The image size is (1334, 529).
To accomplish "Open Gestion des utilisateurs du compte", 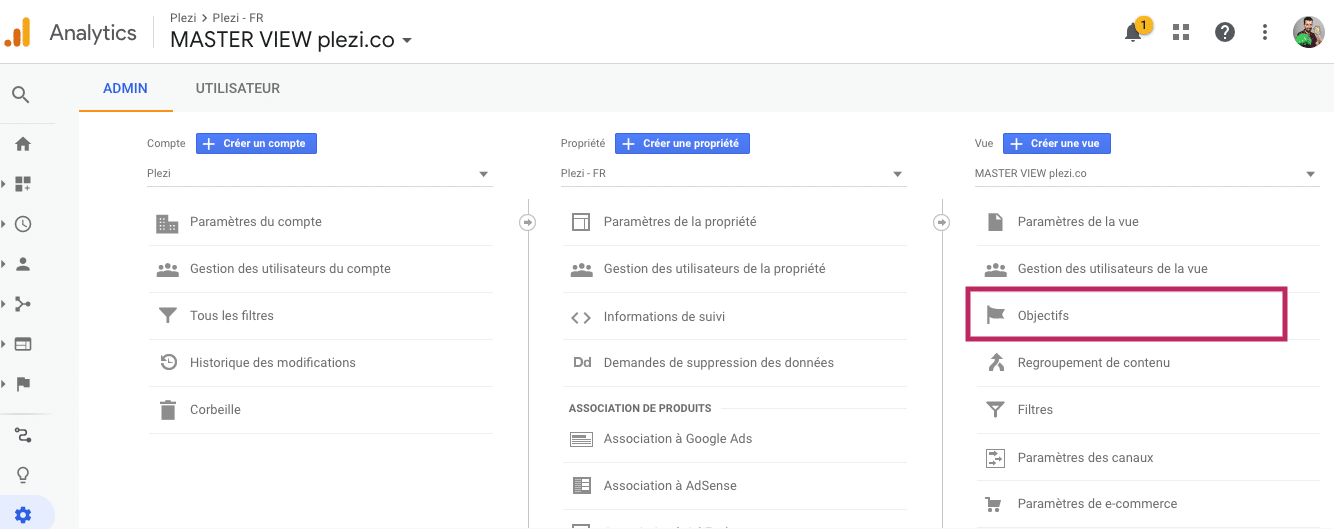I will [x=320, y=269].
